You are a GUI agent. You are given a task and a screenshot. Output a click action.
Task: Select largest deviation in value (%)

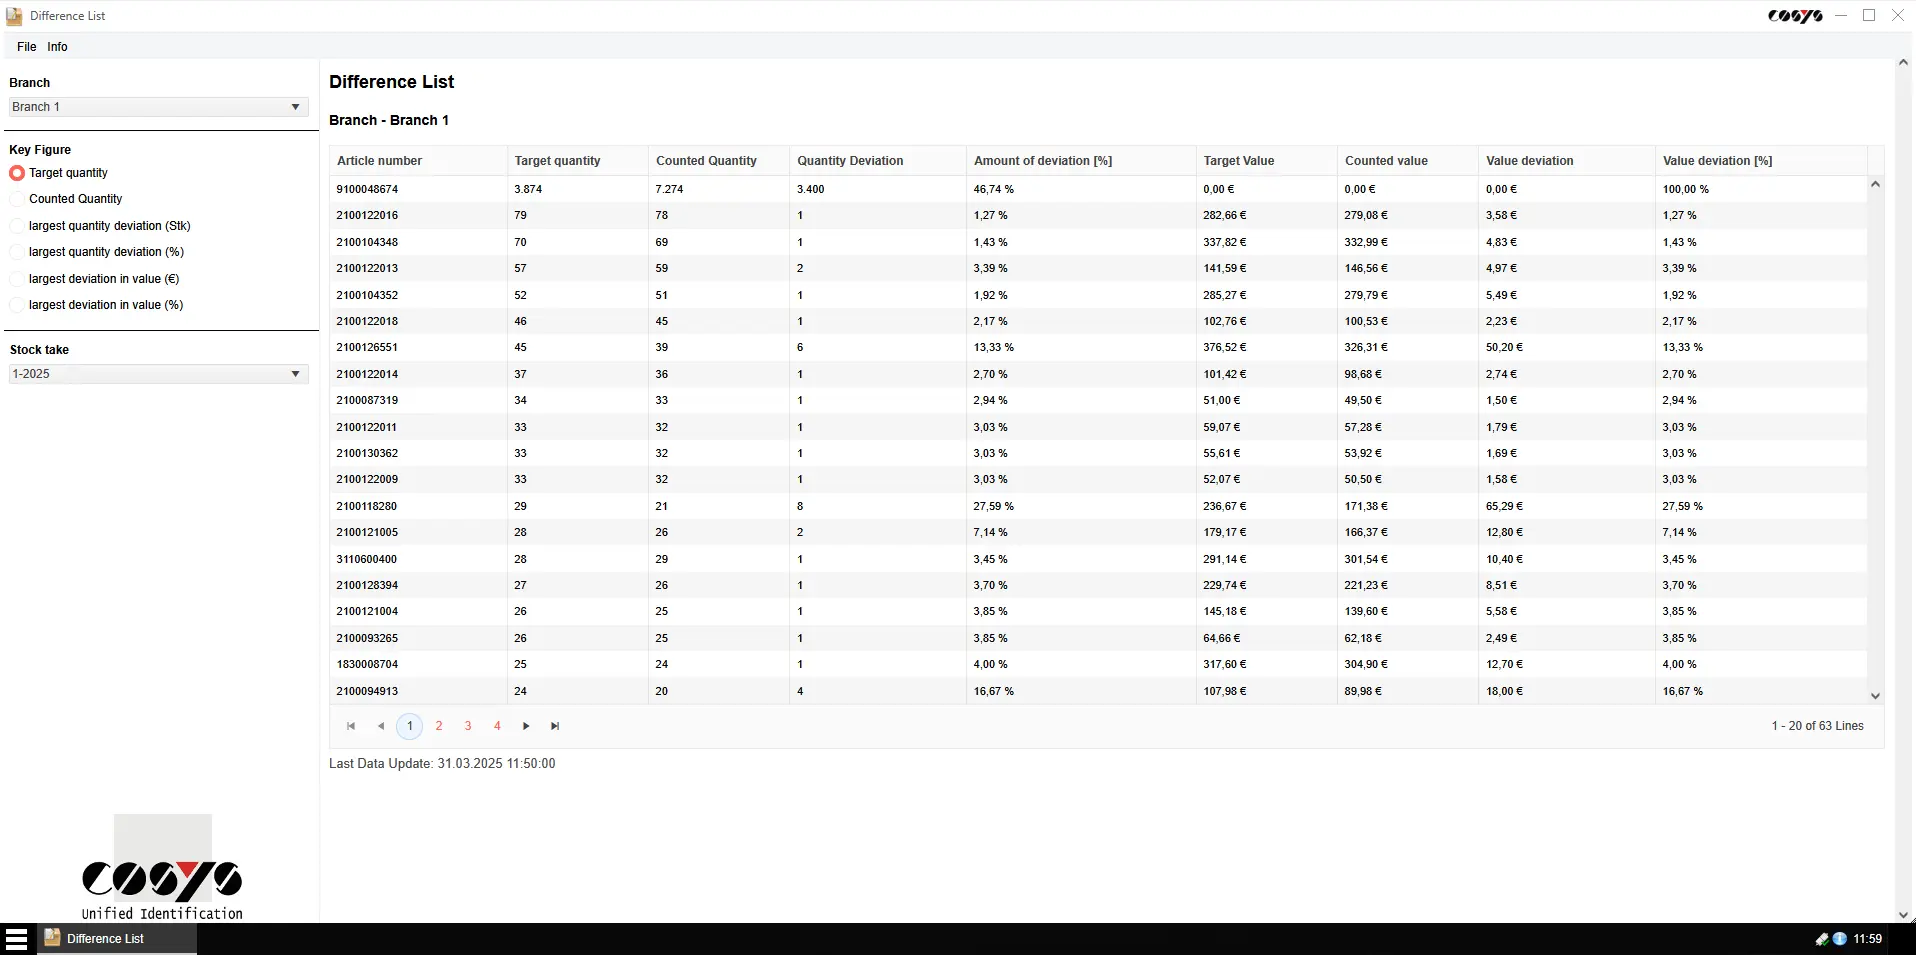pyautogui.click(x=17, y=305)
